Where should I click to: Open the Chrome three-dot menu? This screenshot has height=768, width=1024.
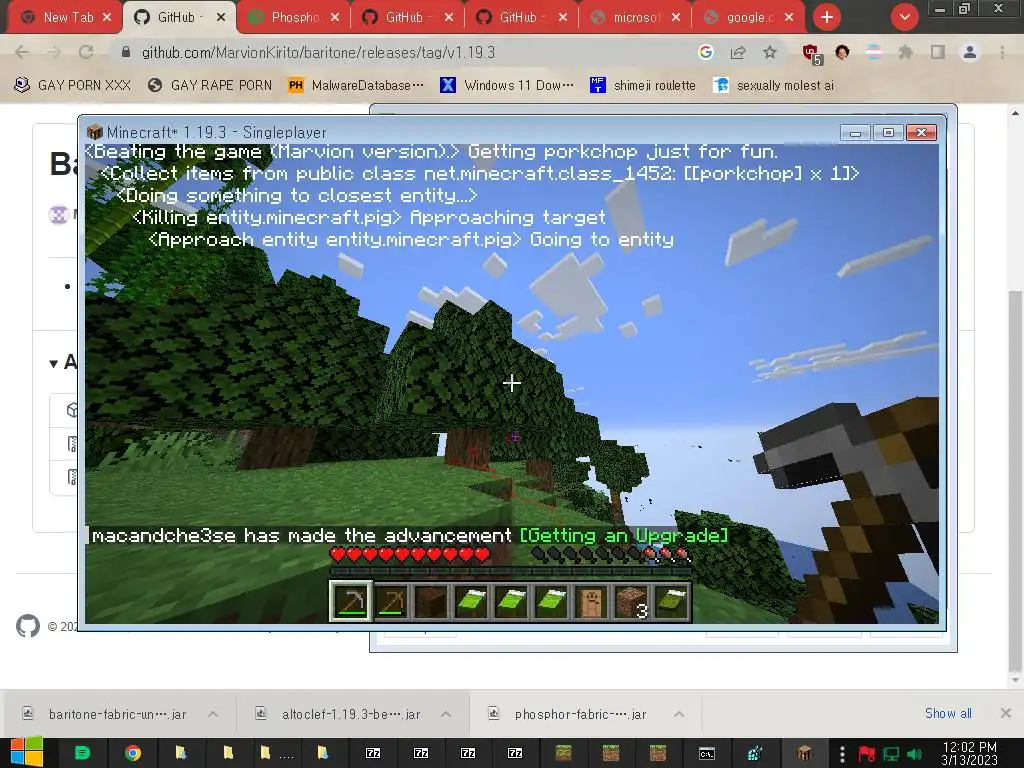tap(1002, 52)
